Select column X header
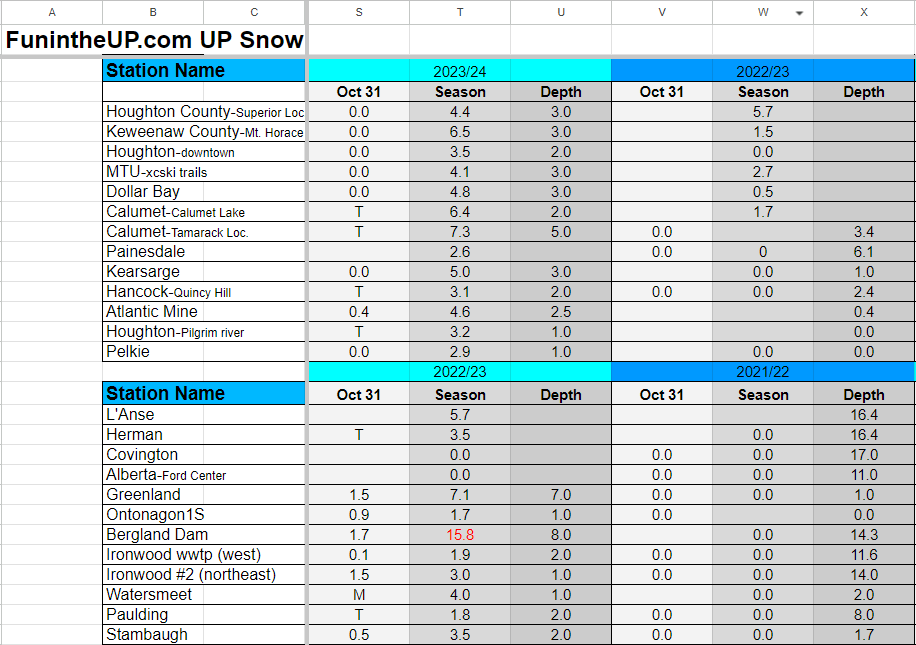 click(x=864, y=12)
